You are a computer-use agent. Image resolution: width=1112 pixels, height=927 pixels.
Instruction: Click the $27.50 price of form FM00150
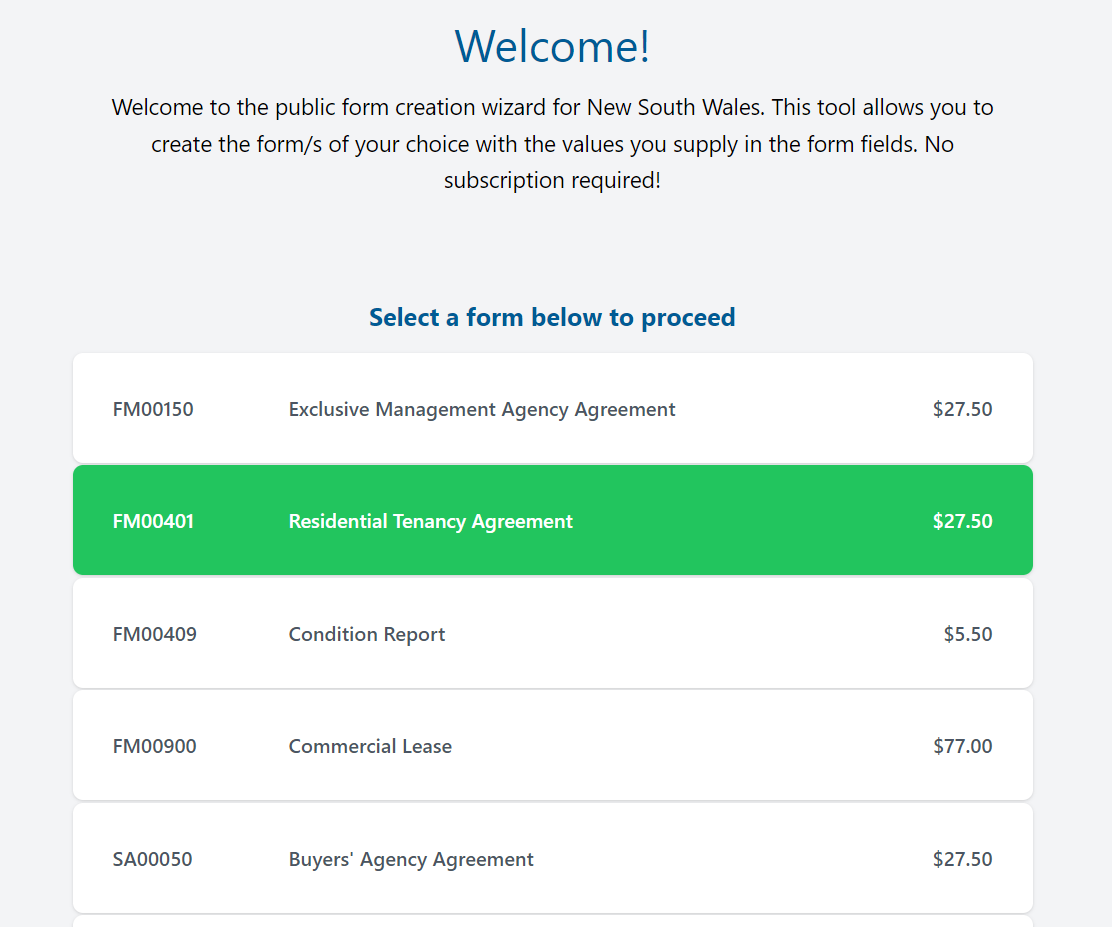click(x=962, y=409)
